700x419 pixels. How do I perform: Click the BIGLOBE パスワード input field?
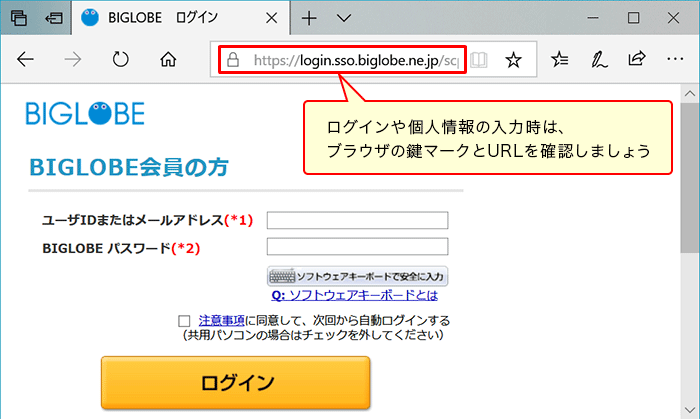[x=358, y=247]
